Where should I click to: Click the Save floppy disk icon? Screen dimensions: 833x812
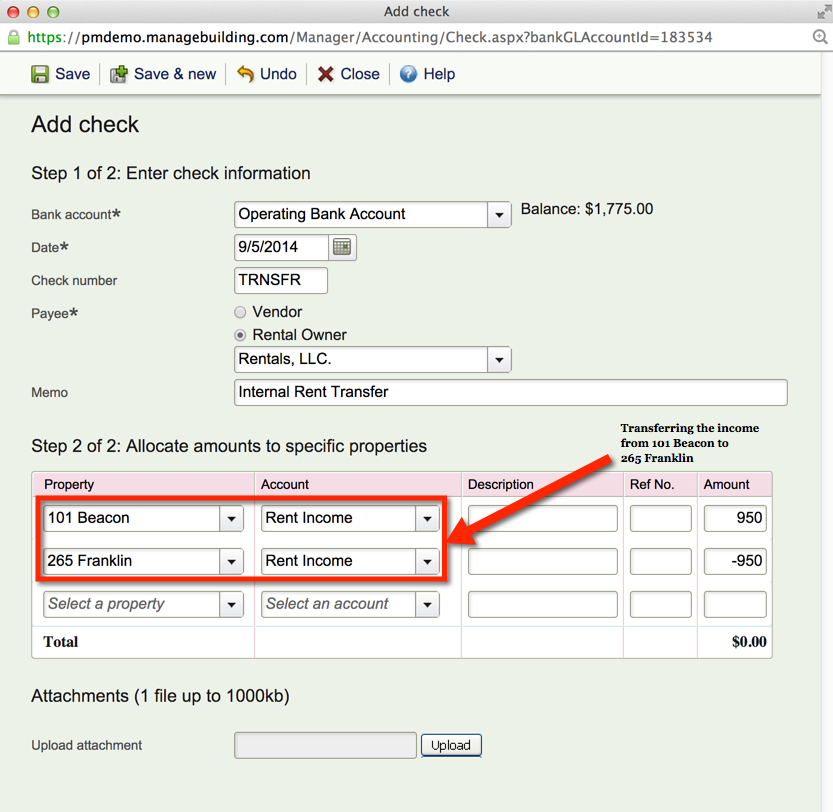click(x=40, y=74)
